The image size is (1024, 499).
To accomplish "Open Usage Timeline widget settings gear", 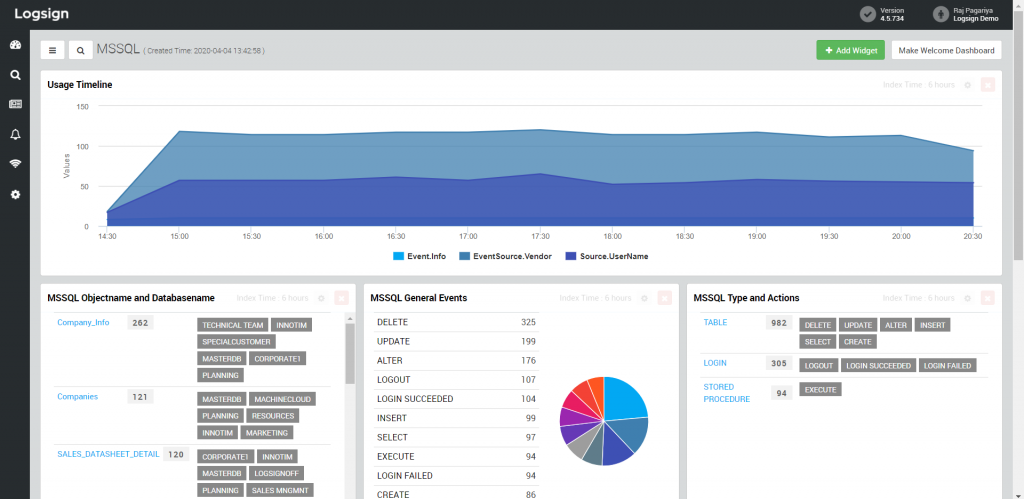I will coord(967,85).
